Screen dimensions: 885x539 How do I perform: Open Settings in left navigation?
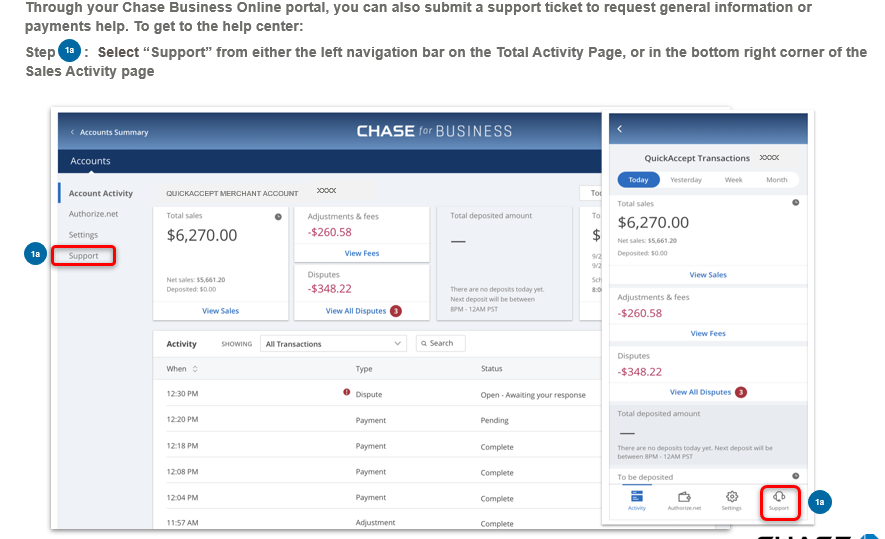pyautogui.click(x=83, y=235)
